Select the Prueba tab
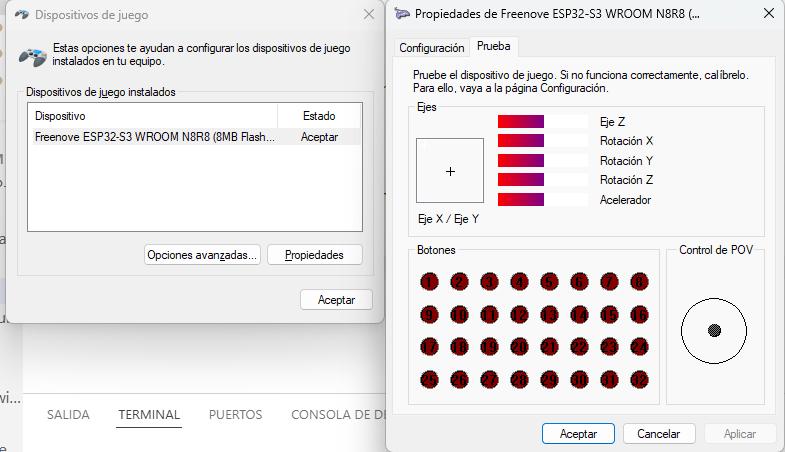Image resolution: width=785 pixels, height=452 pixels. coord(494,46)
